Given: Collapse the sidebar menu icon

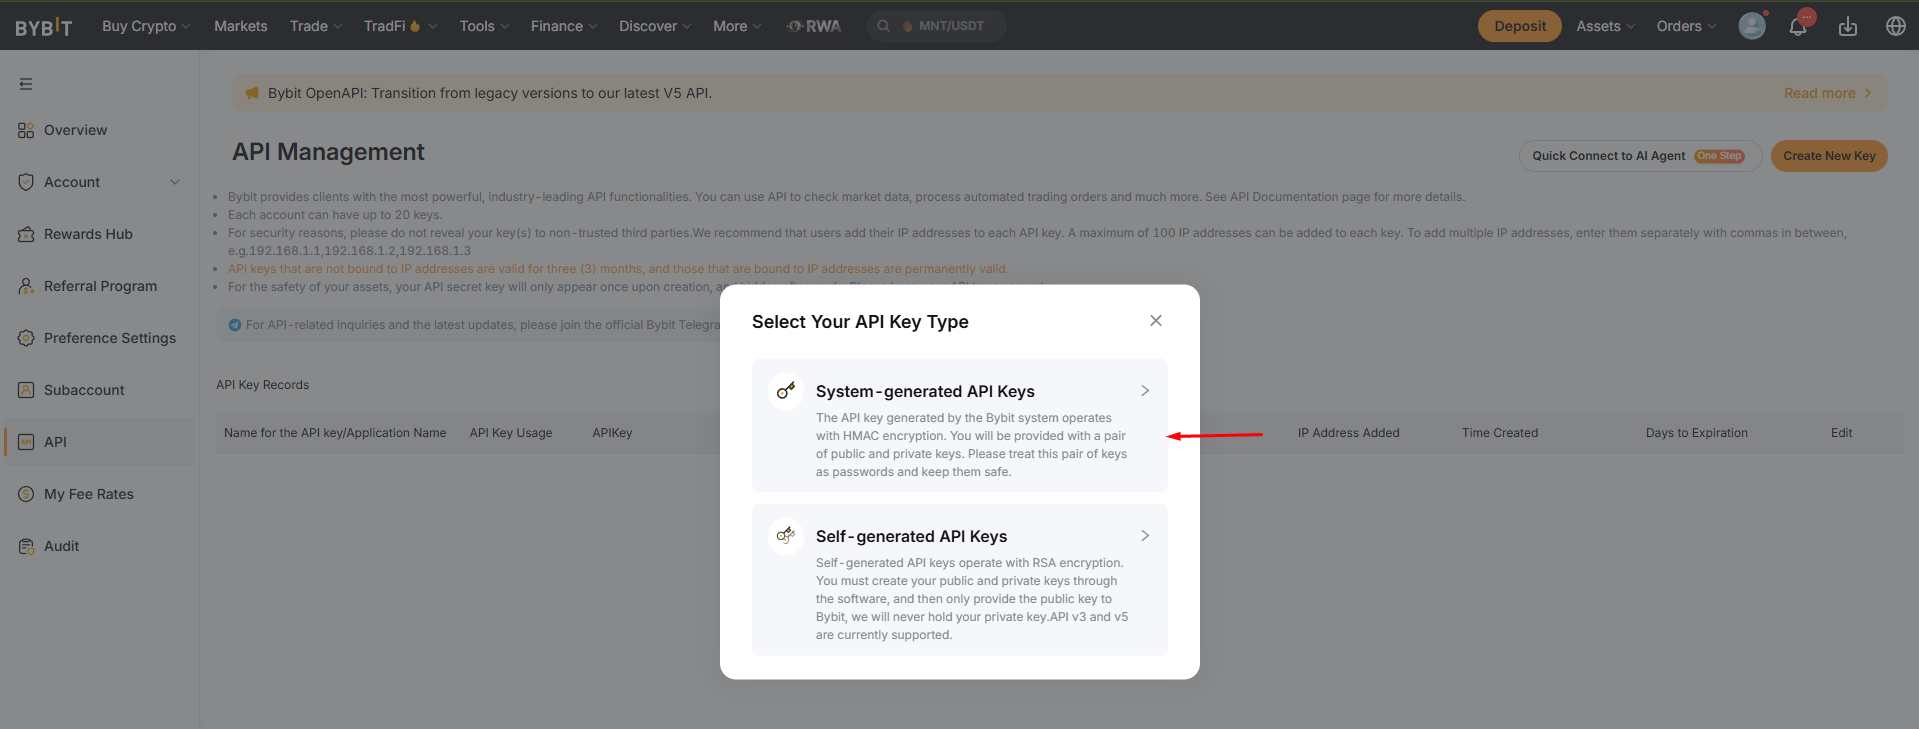Looking at the screenshot, I should pyautogui.click(x=26, y=84).
